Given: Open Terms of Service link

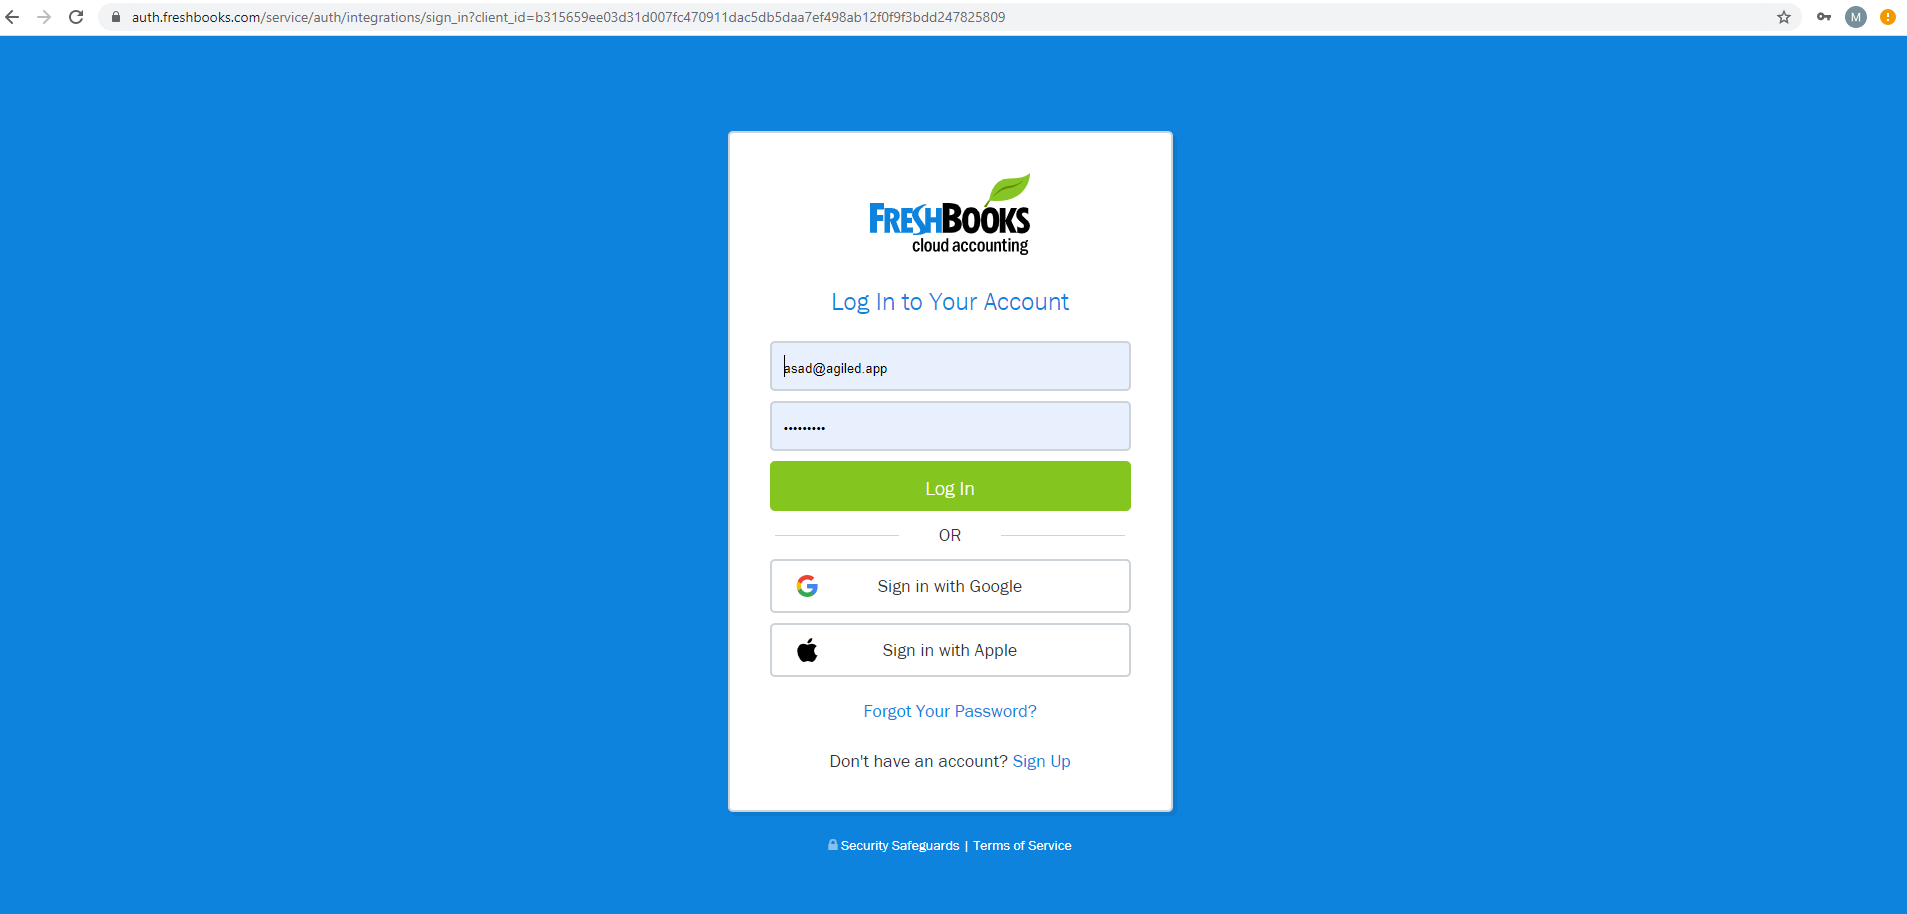Looking at the screenshot, I should [1022, 846].
